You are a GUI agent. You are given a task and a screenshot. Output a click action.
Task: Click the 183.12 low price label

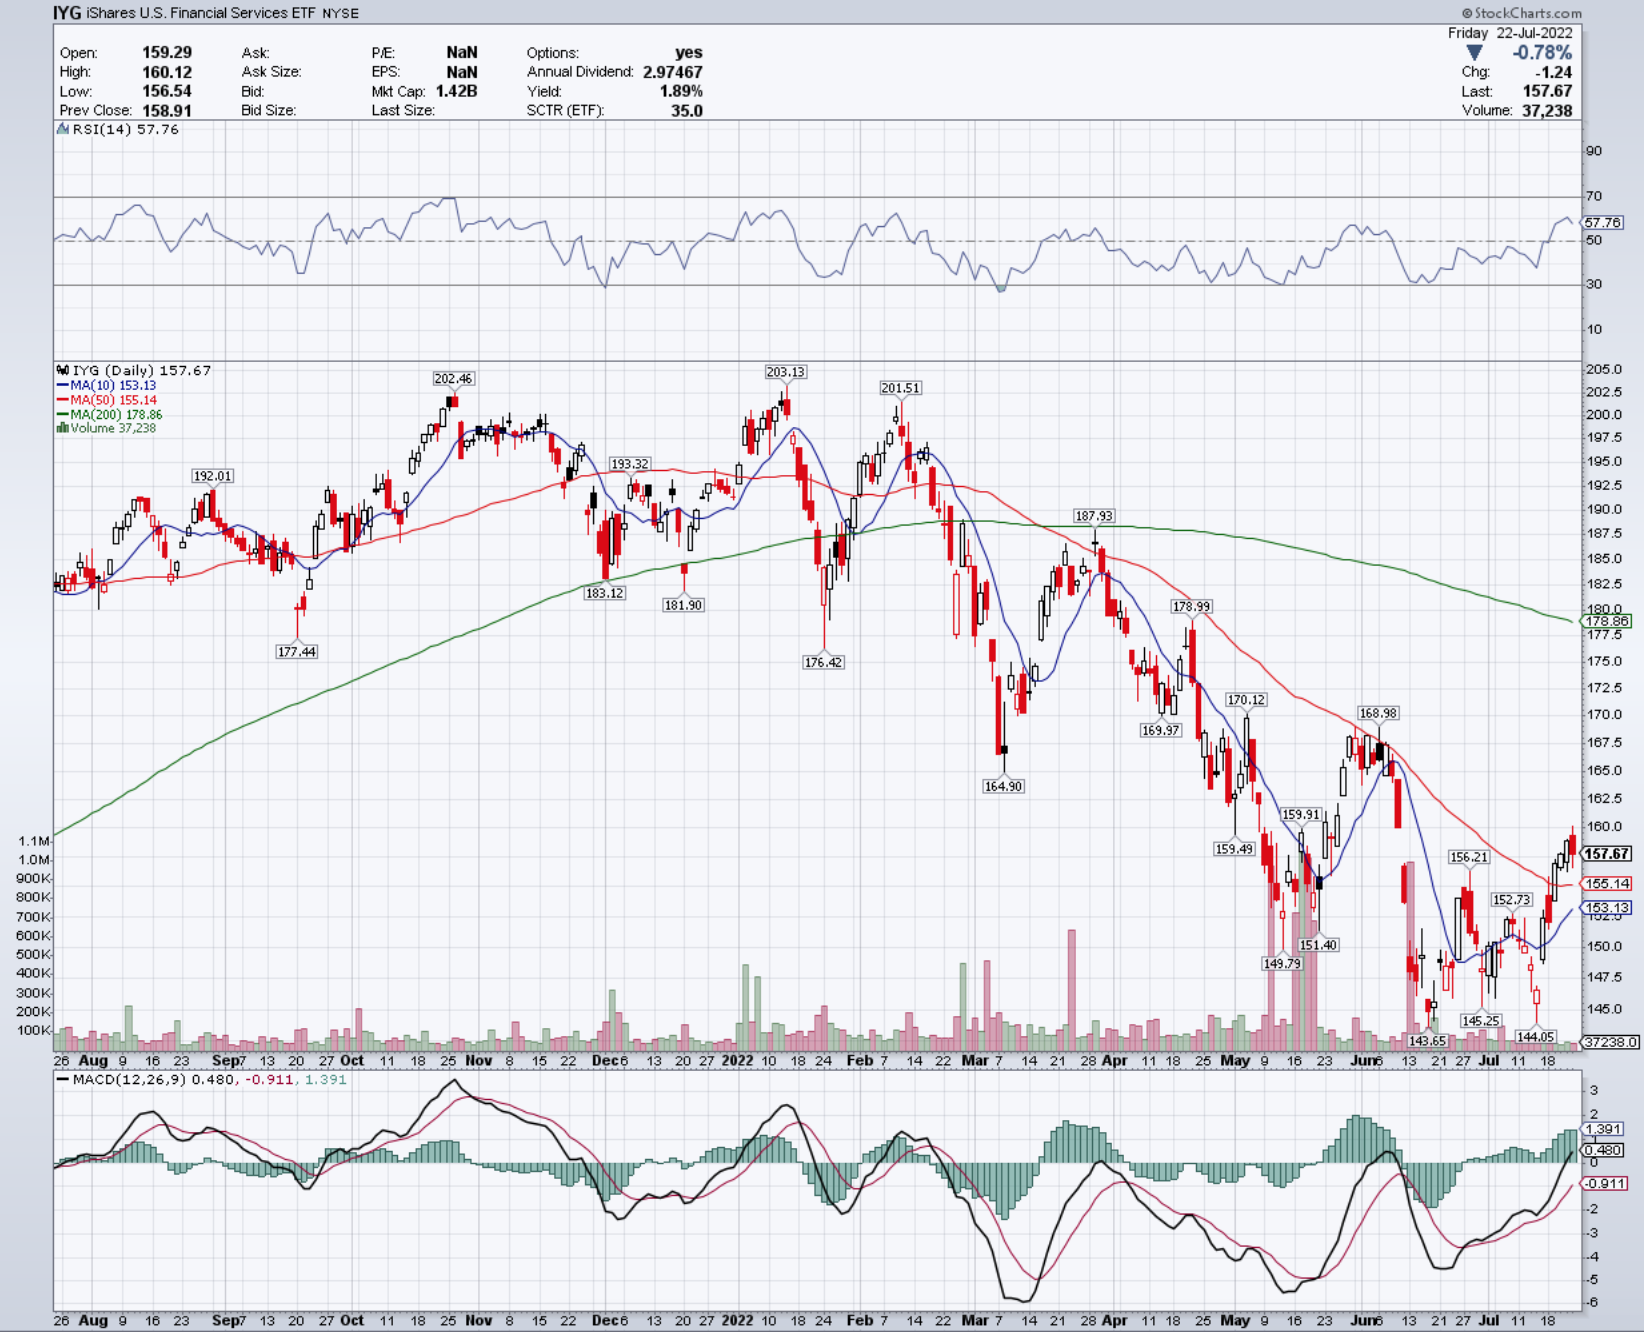click(604, 593)
